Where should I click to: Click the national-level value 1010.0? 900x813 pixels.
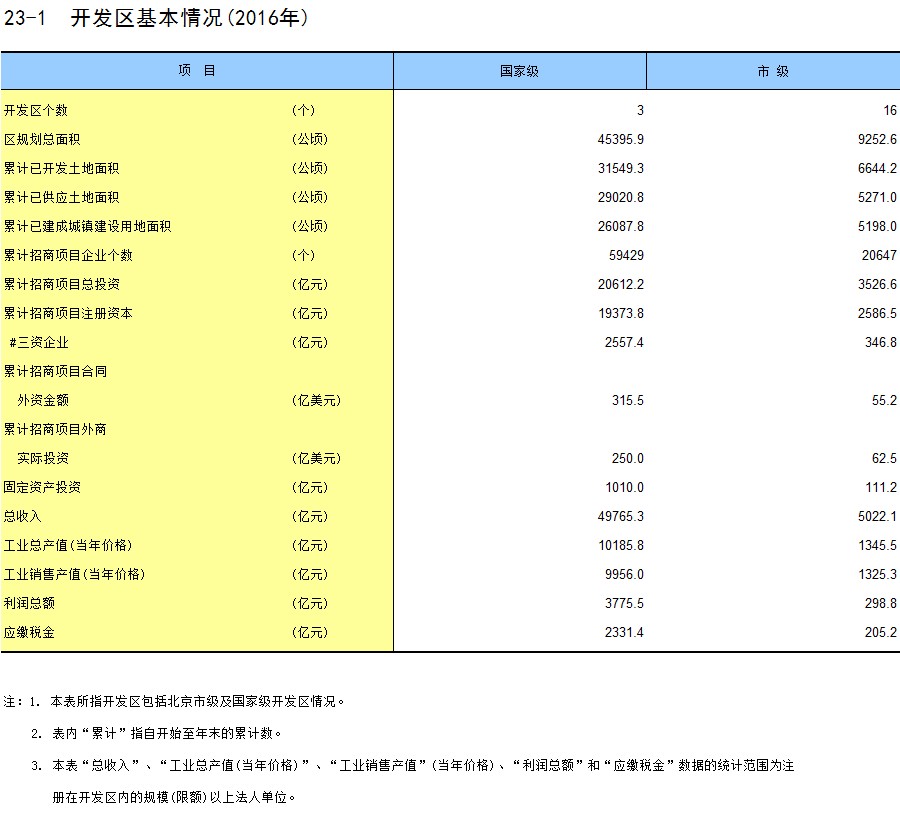(x=624, y=487)
